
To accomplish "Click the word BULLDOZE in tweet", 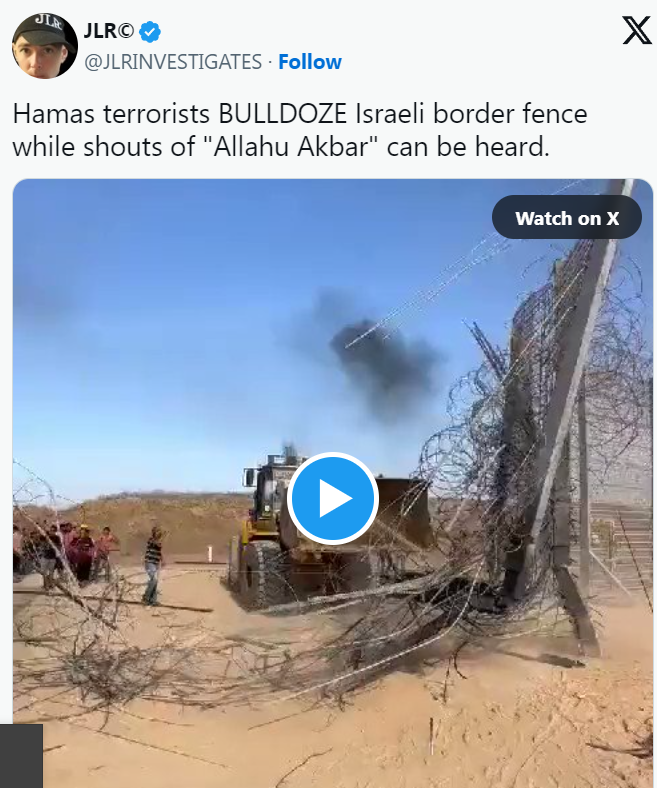I will click(x=283, y=114).
